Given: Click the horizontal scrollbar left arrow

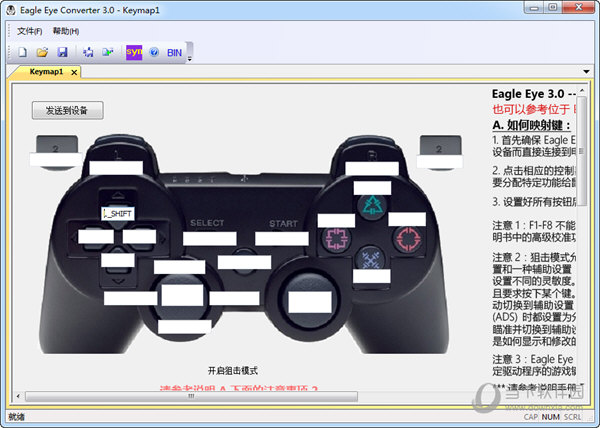Looking at the screenshot, I should point(18,396).
